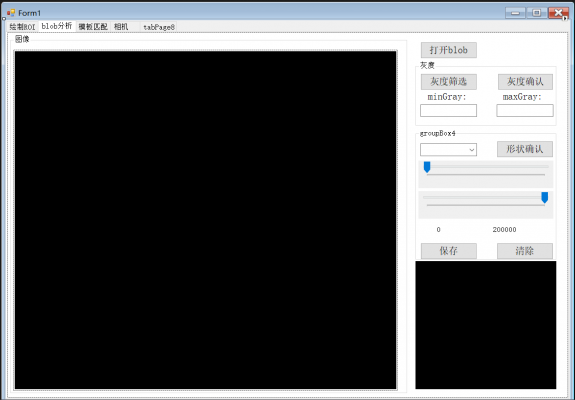Maximize the Form1 window
The height and width of the screenshot is (400, 575).
click(536, 13)
